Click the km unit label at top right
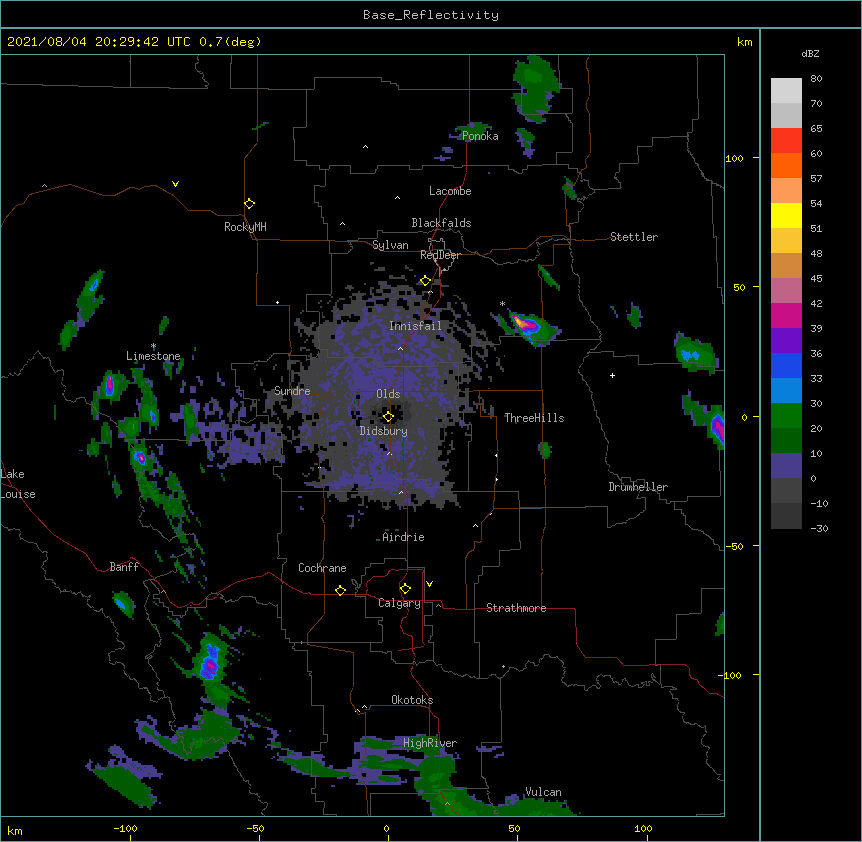 pyautogui.click(x=745, y=42)
